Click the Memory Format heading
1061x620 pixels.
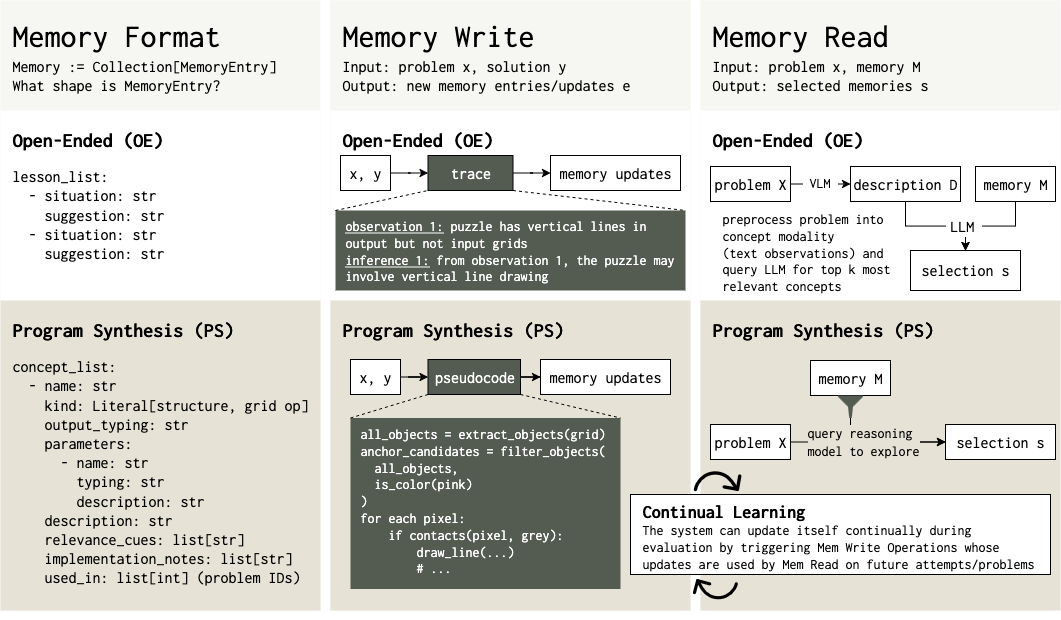115,38
